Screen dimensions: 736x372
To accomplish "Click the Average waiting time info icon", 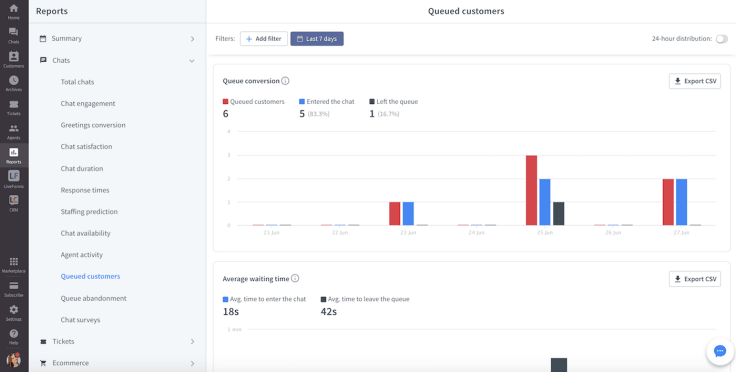I will coord(295,278).
